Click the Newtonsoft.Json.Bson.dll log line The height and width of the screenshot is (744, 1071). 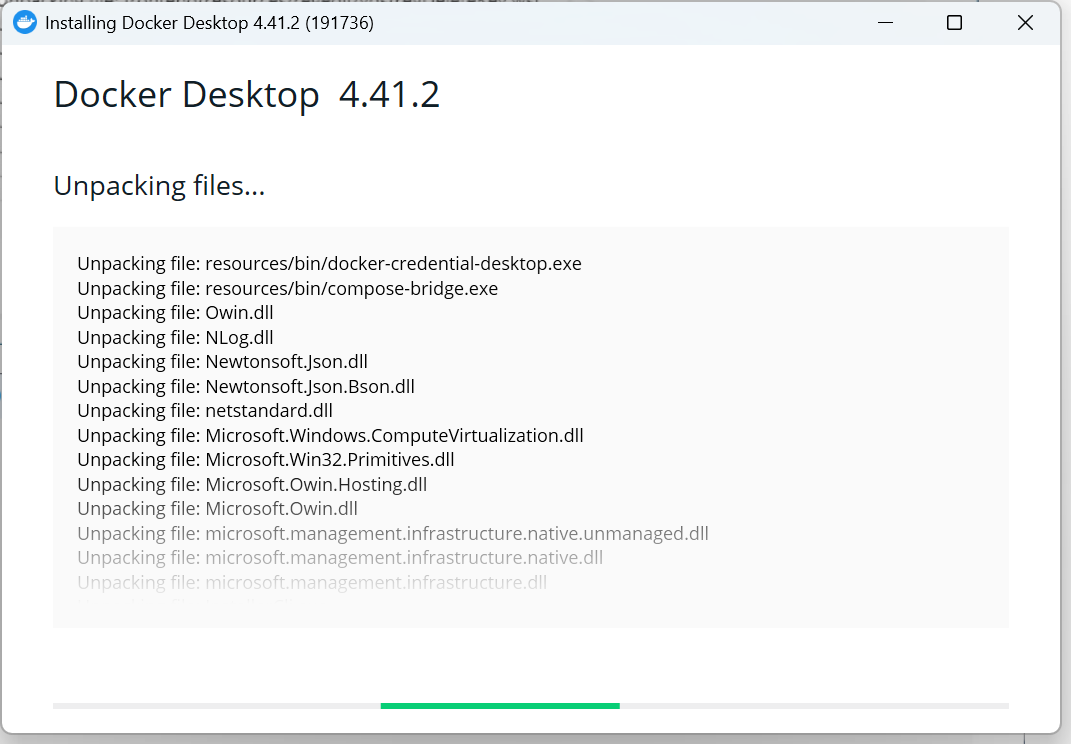(x=246, y=387)
